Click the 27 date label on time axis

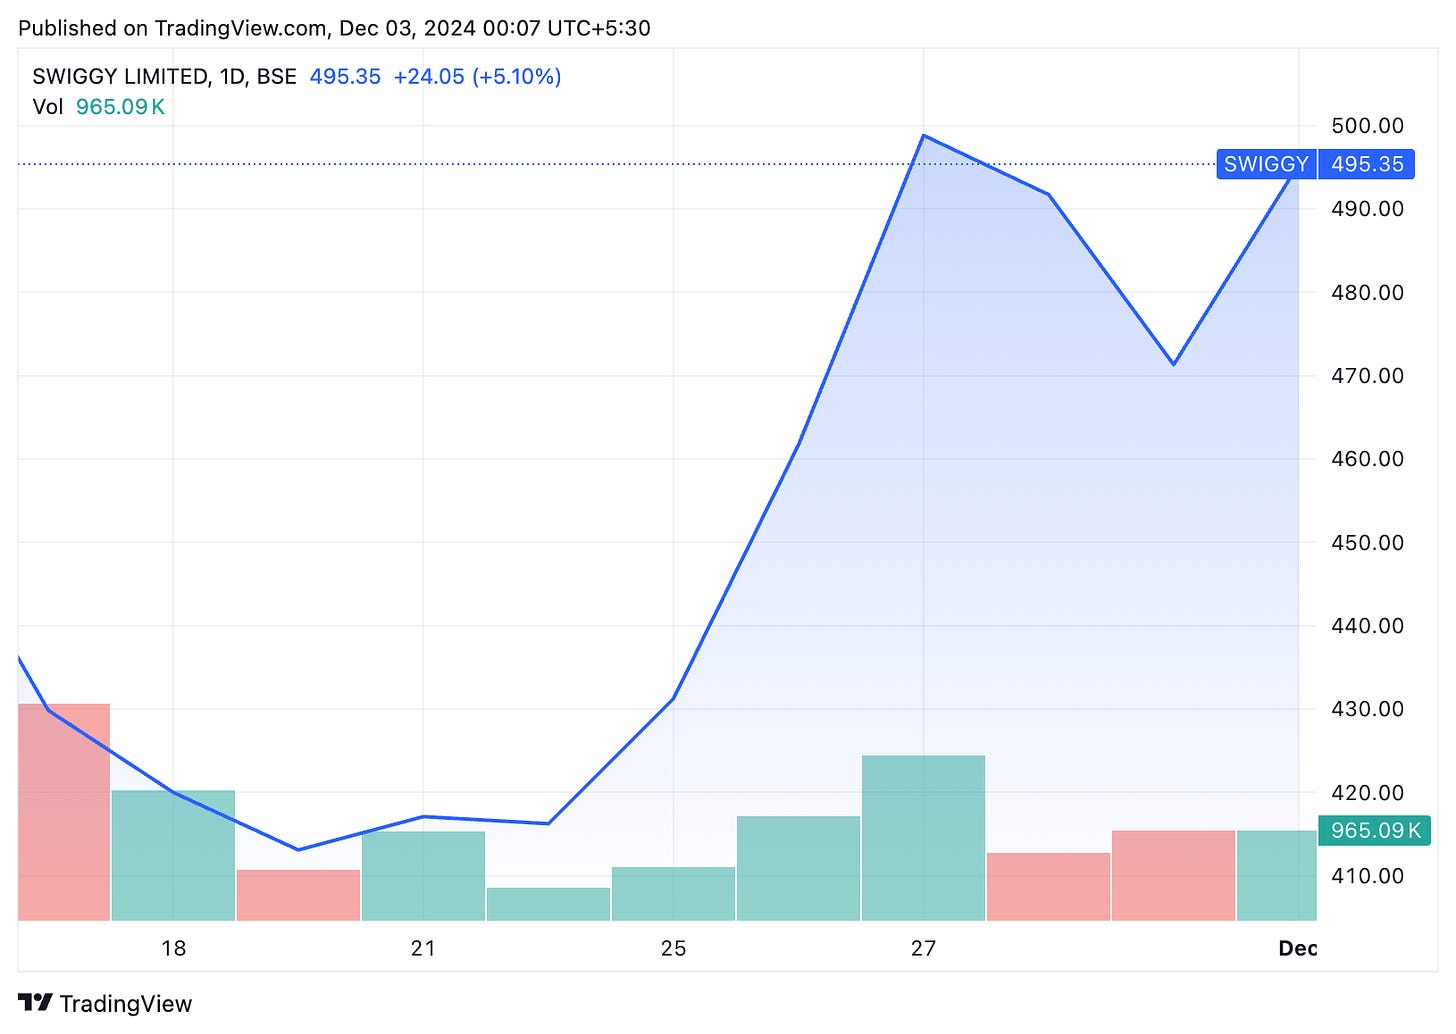tap(923, 948)
